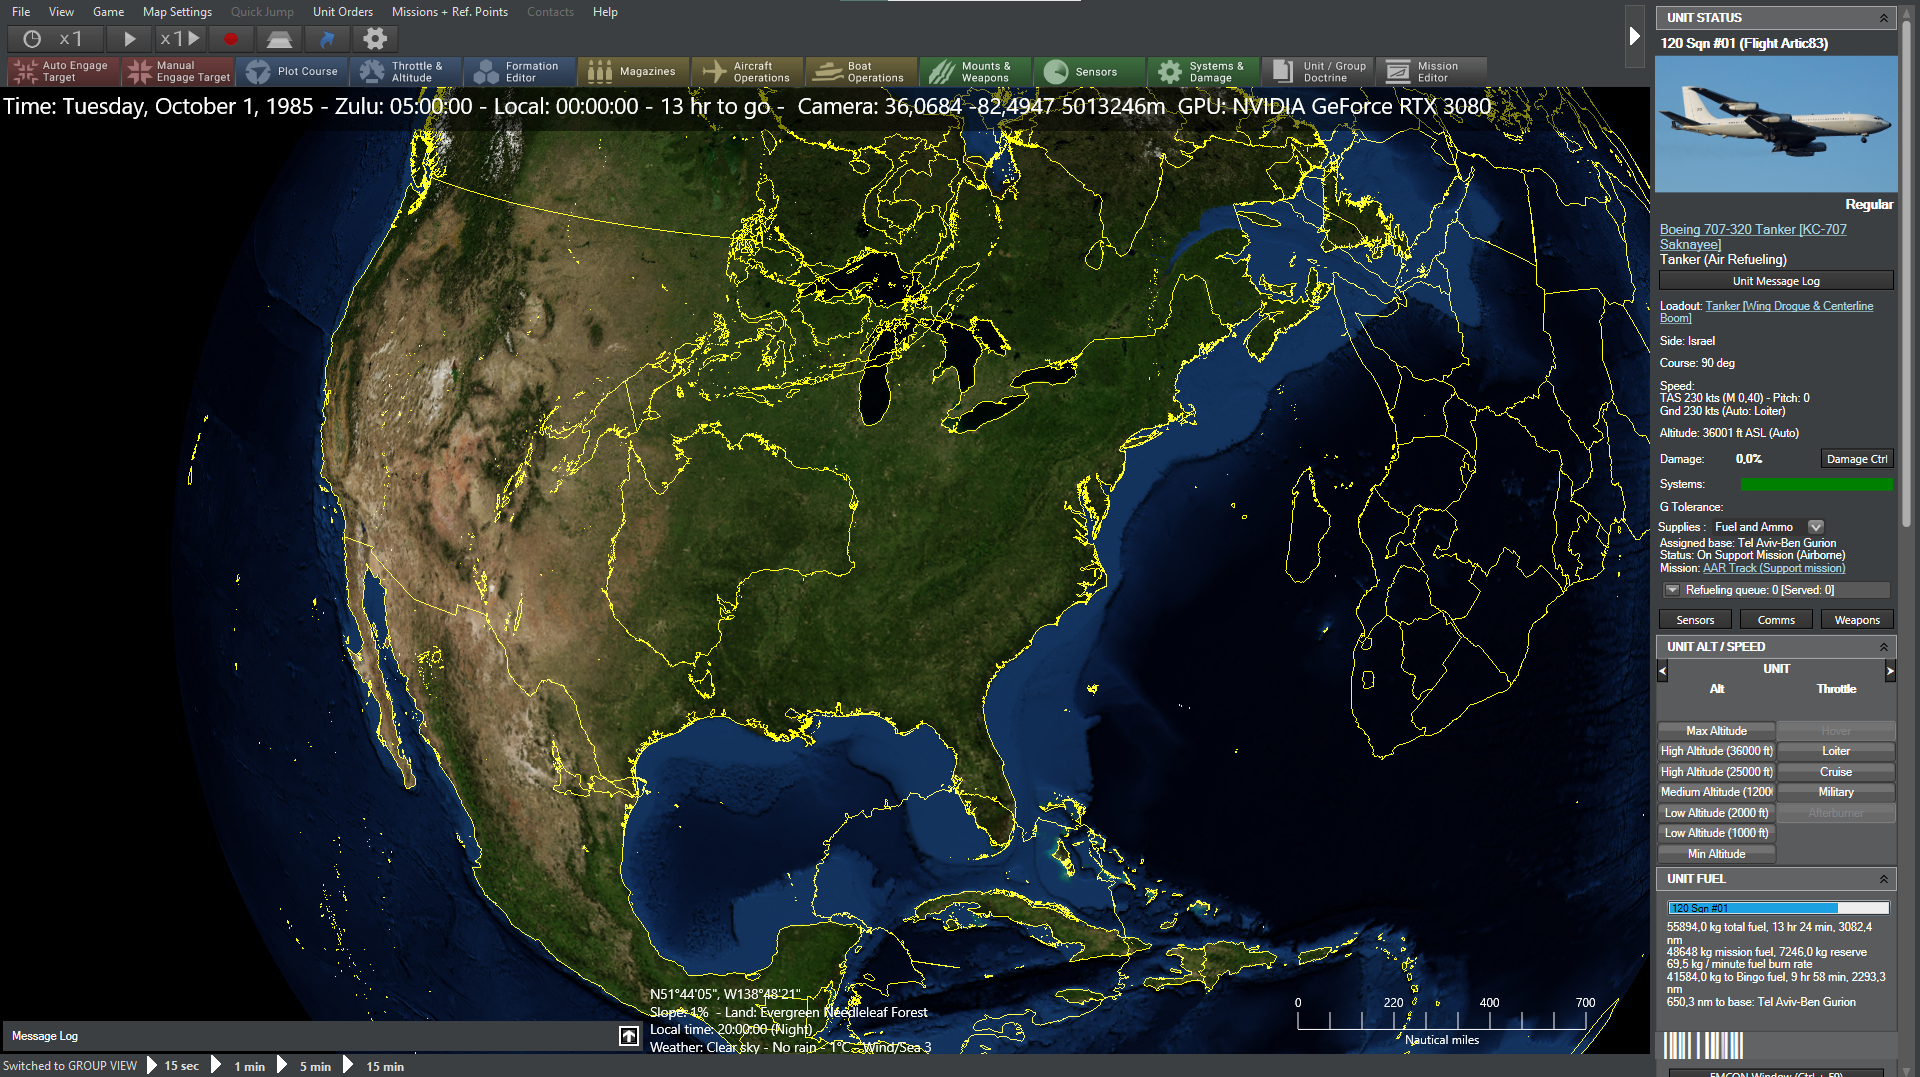Open unit Sensors from status panel
This screenshot has height=1077, width=1920.
pos(1695,620)
